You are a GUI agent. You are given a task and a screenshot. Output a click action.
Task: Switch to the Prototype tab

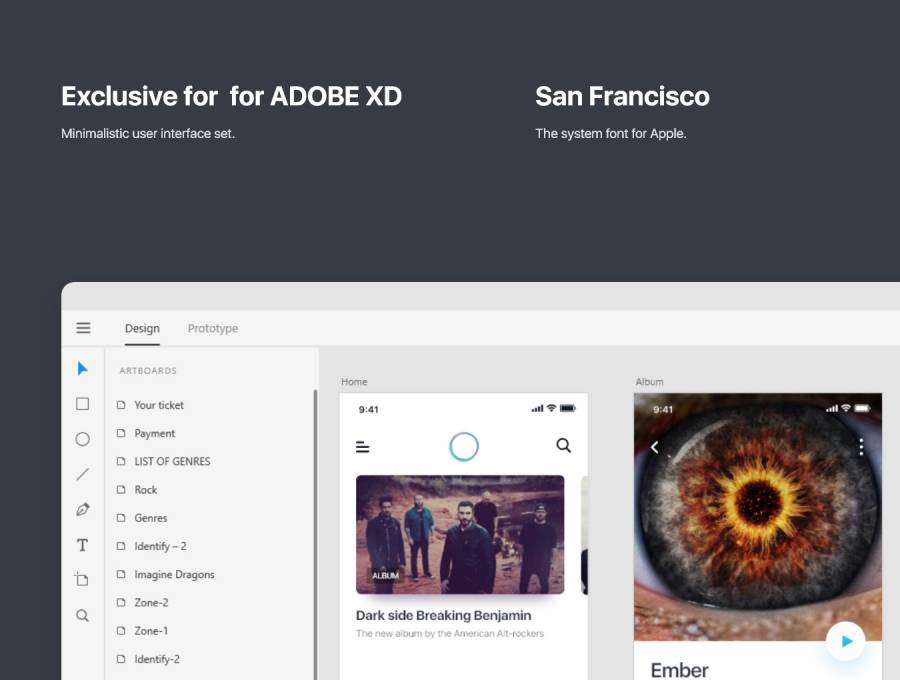click(x=212, y=329)
